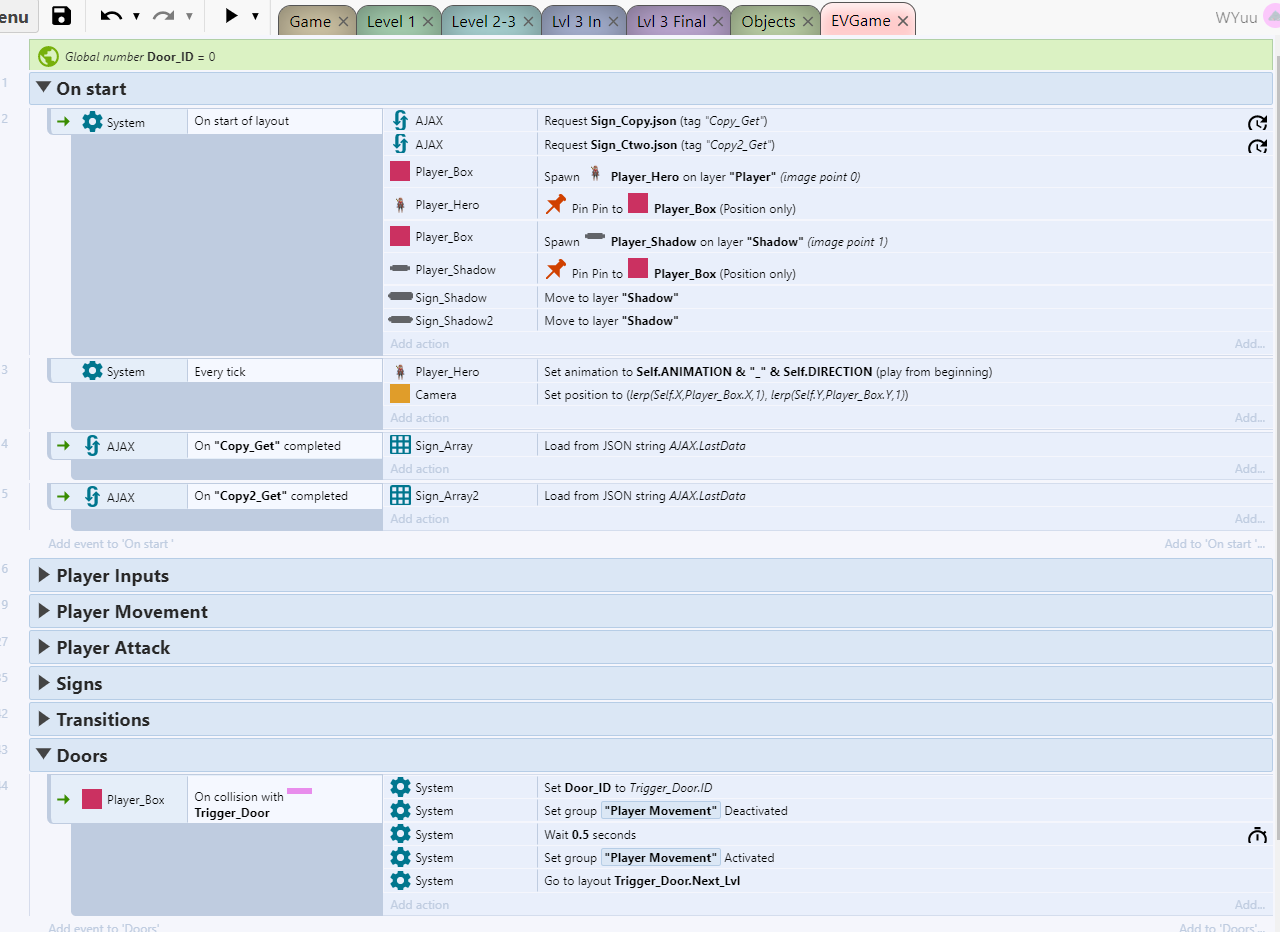Viewport: 1280px width, 932px height.
Task: Expand the 'Signs' group
Action: point(43,683)
